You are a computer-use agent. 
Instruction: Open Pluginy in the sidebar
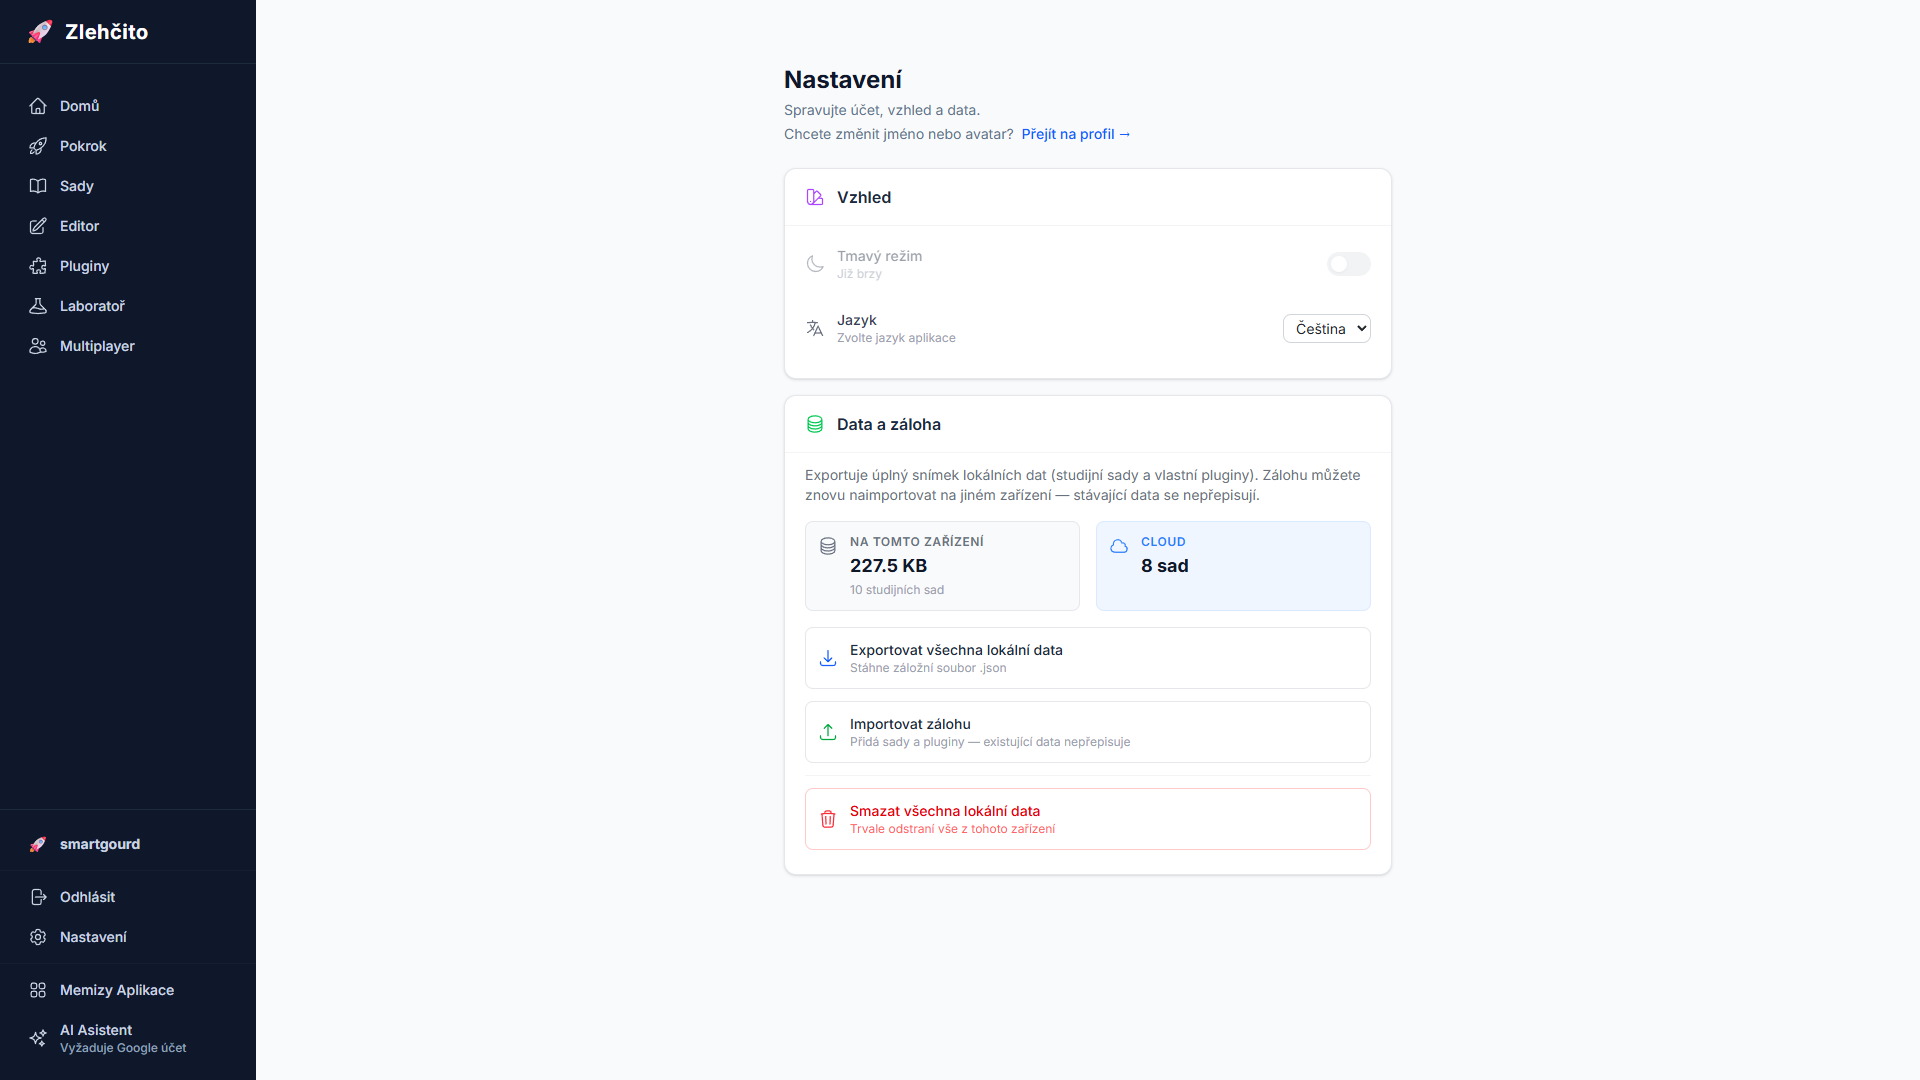(x=128, y=266)
